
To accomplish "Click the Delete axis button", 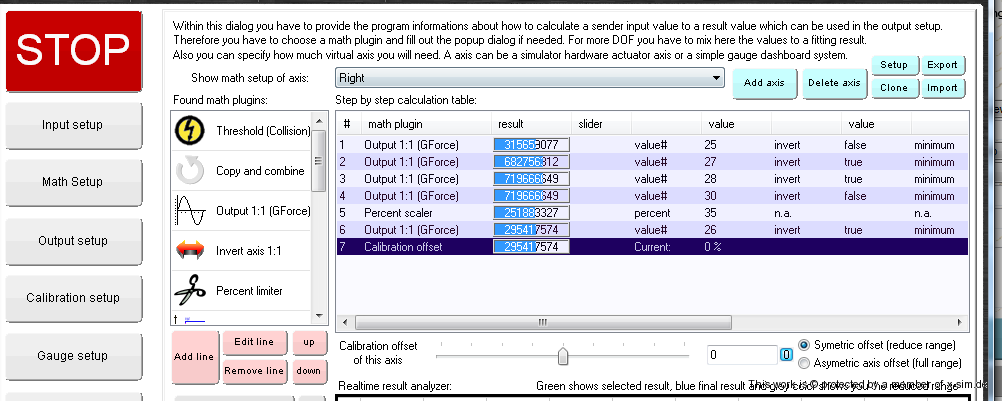I will point(834,83).
